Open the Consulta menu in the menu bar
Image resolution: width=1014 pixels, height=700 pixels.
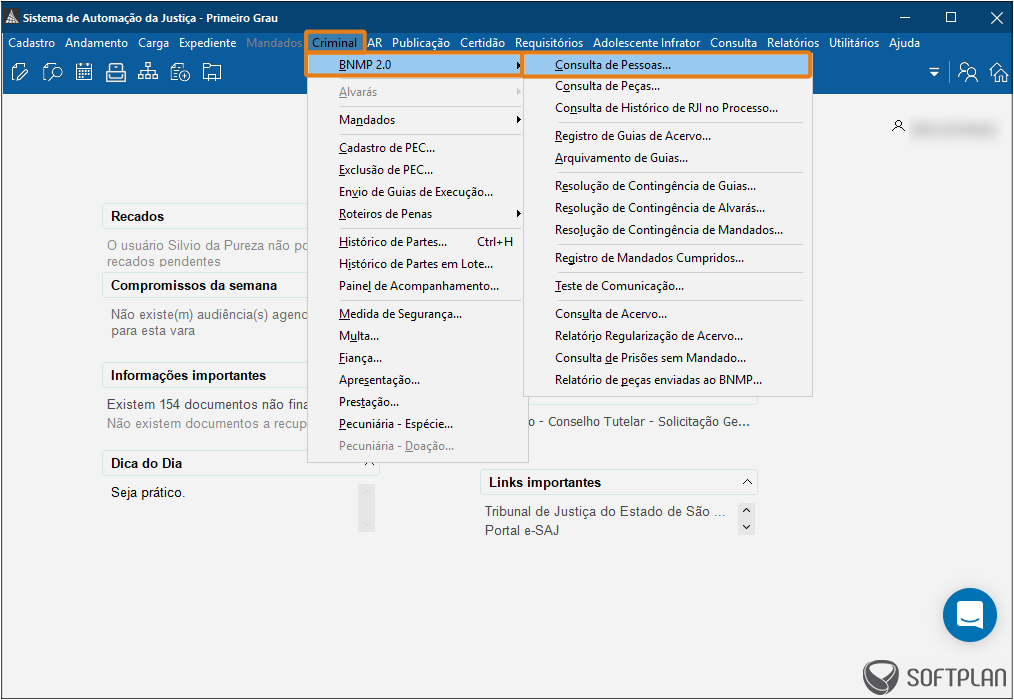point(733,43)
